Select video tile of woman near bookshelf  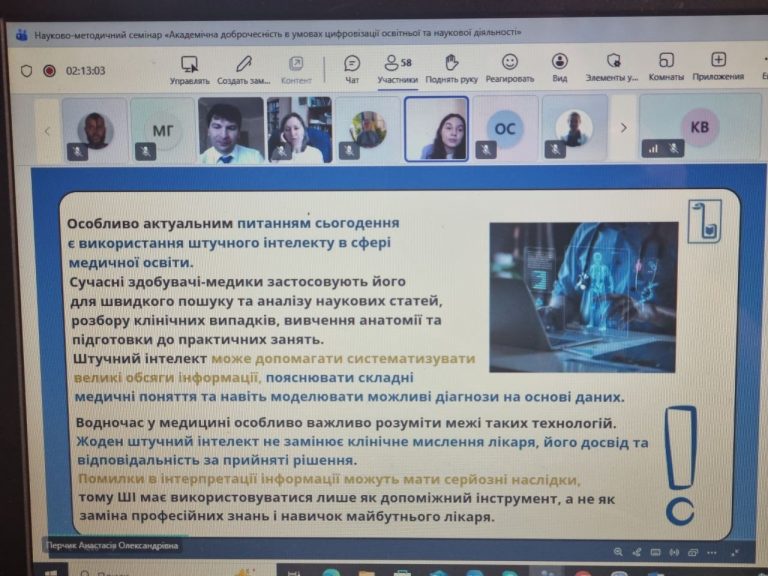299,129
